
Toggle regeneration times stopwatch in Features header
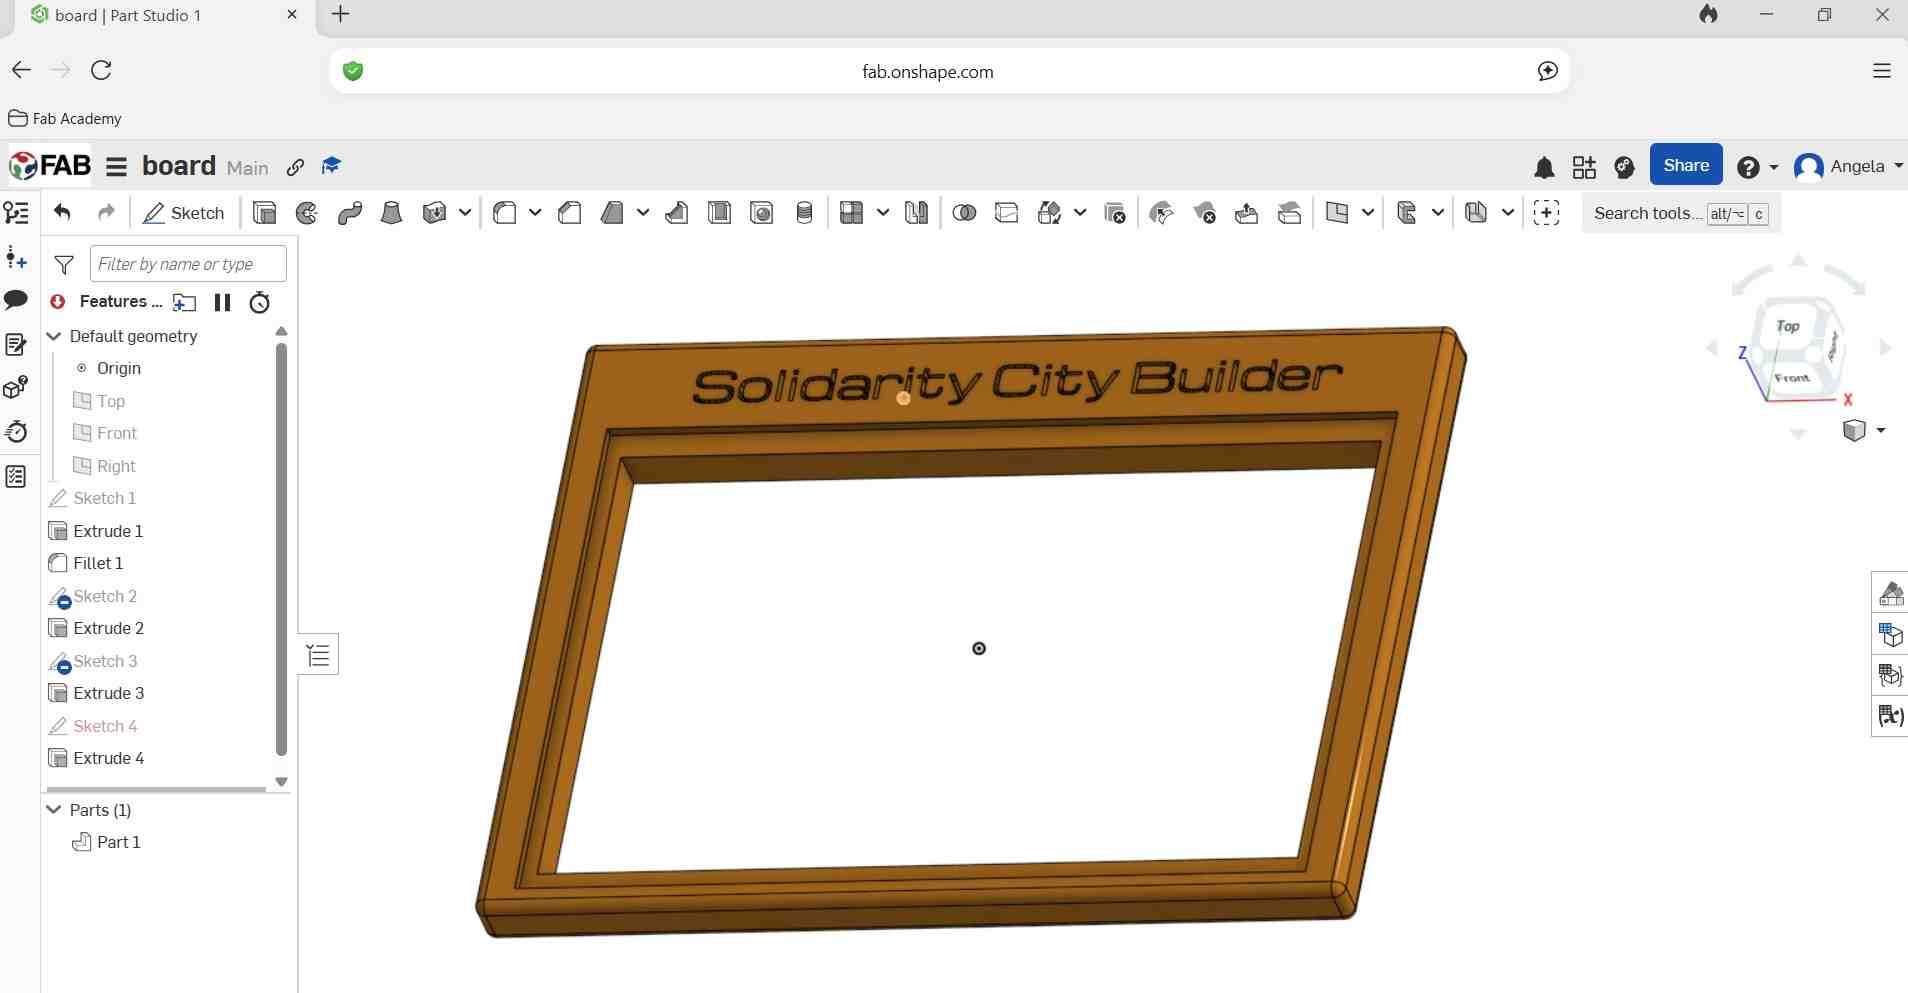click(259, 302)
